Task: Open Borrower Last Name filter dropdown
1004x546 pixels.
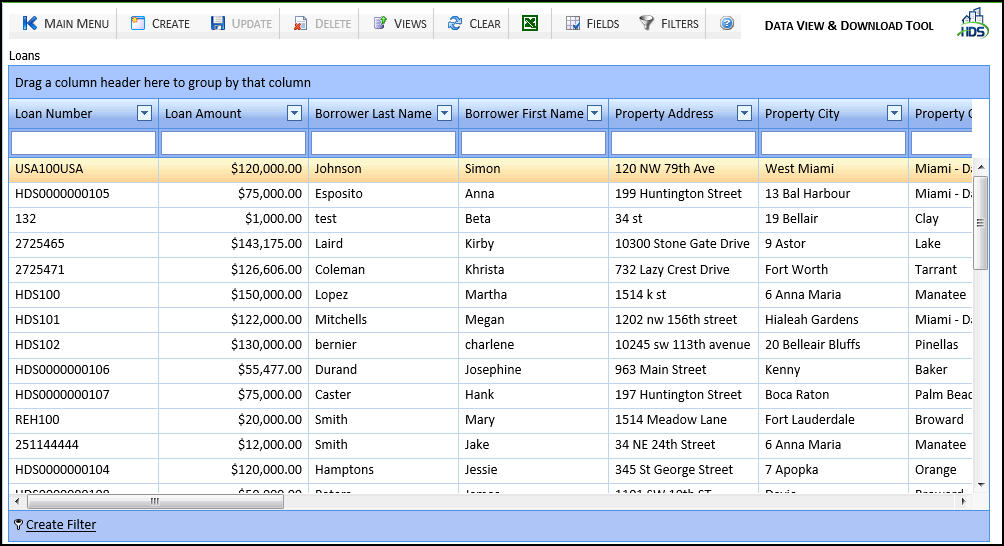Action: (x=444, y=113)
